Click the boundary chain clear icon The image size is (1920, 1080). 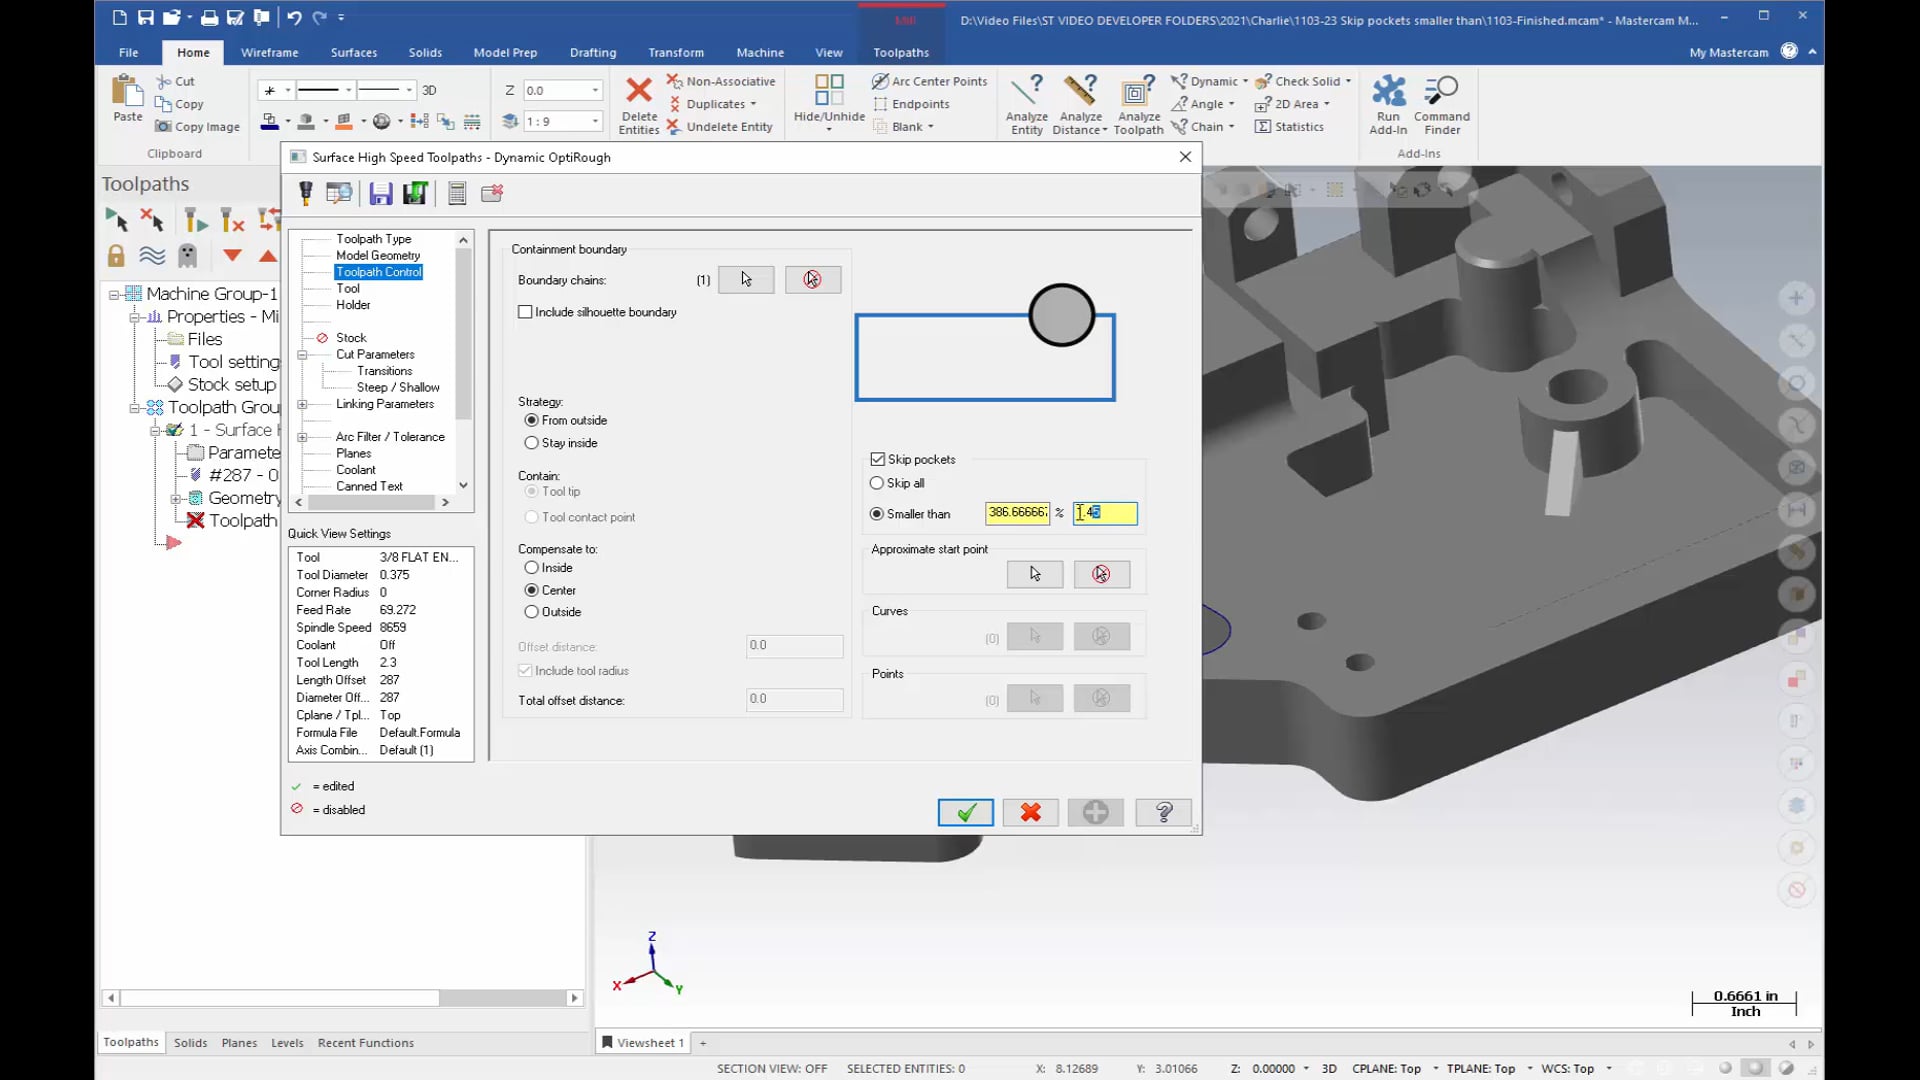pos(812,280)
